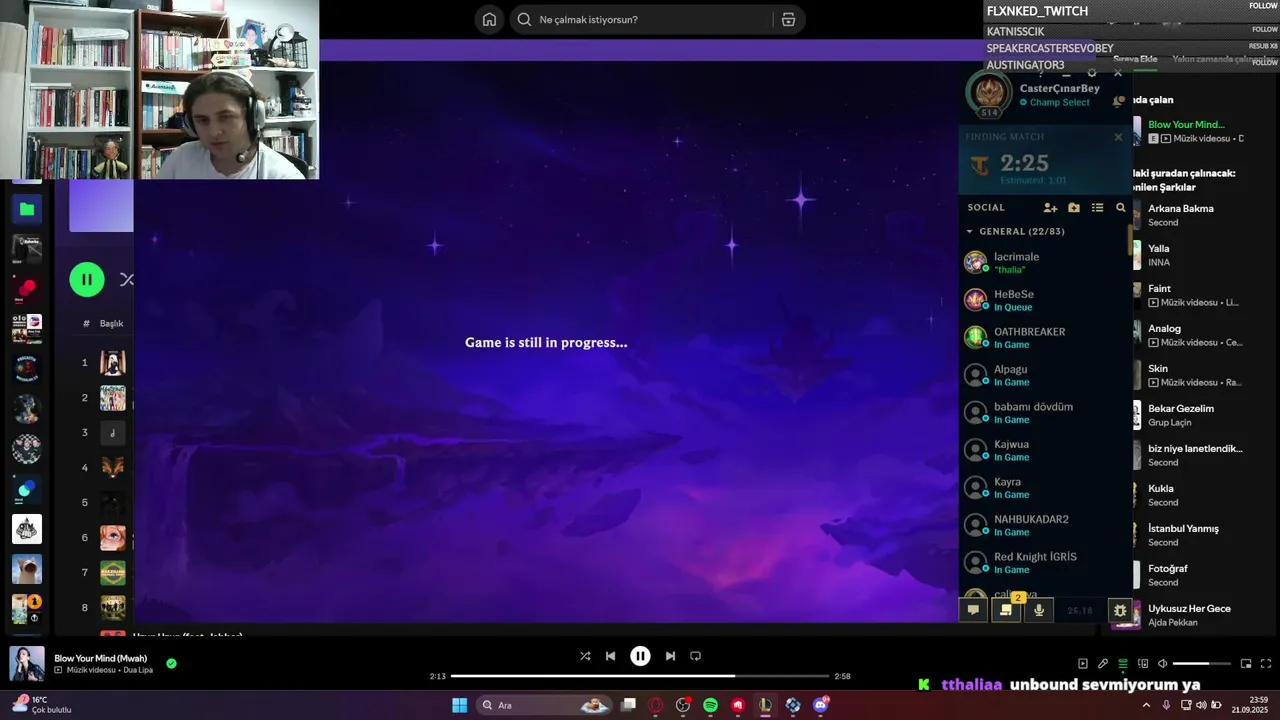This screenshot has width=1280, height=720.
Task: Select track 1 cover in the playlist
Action: coord(113,362)
